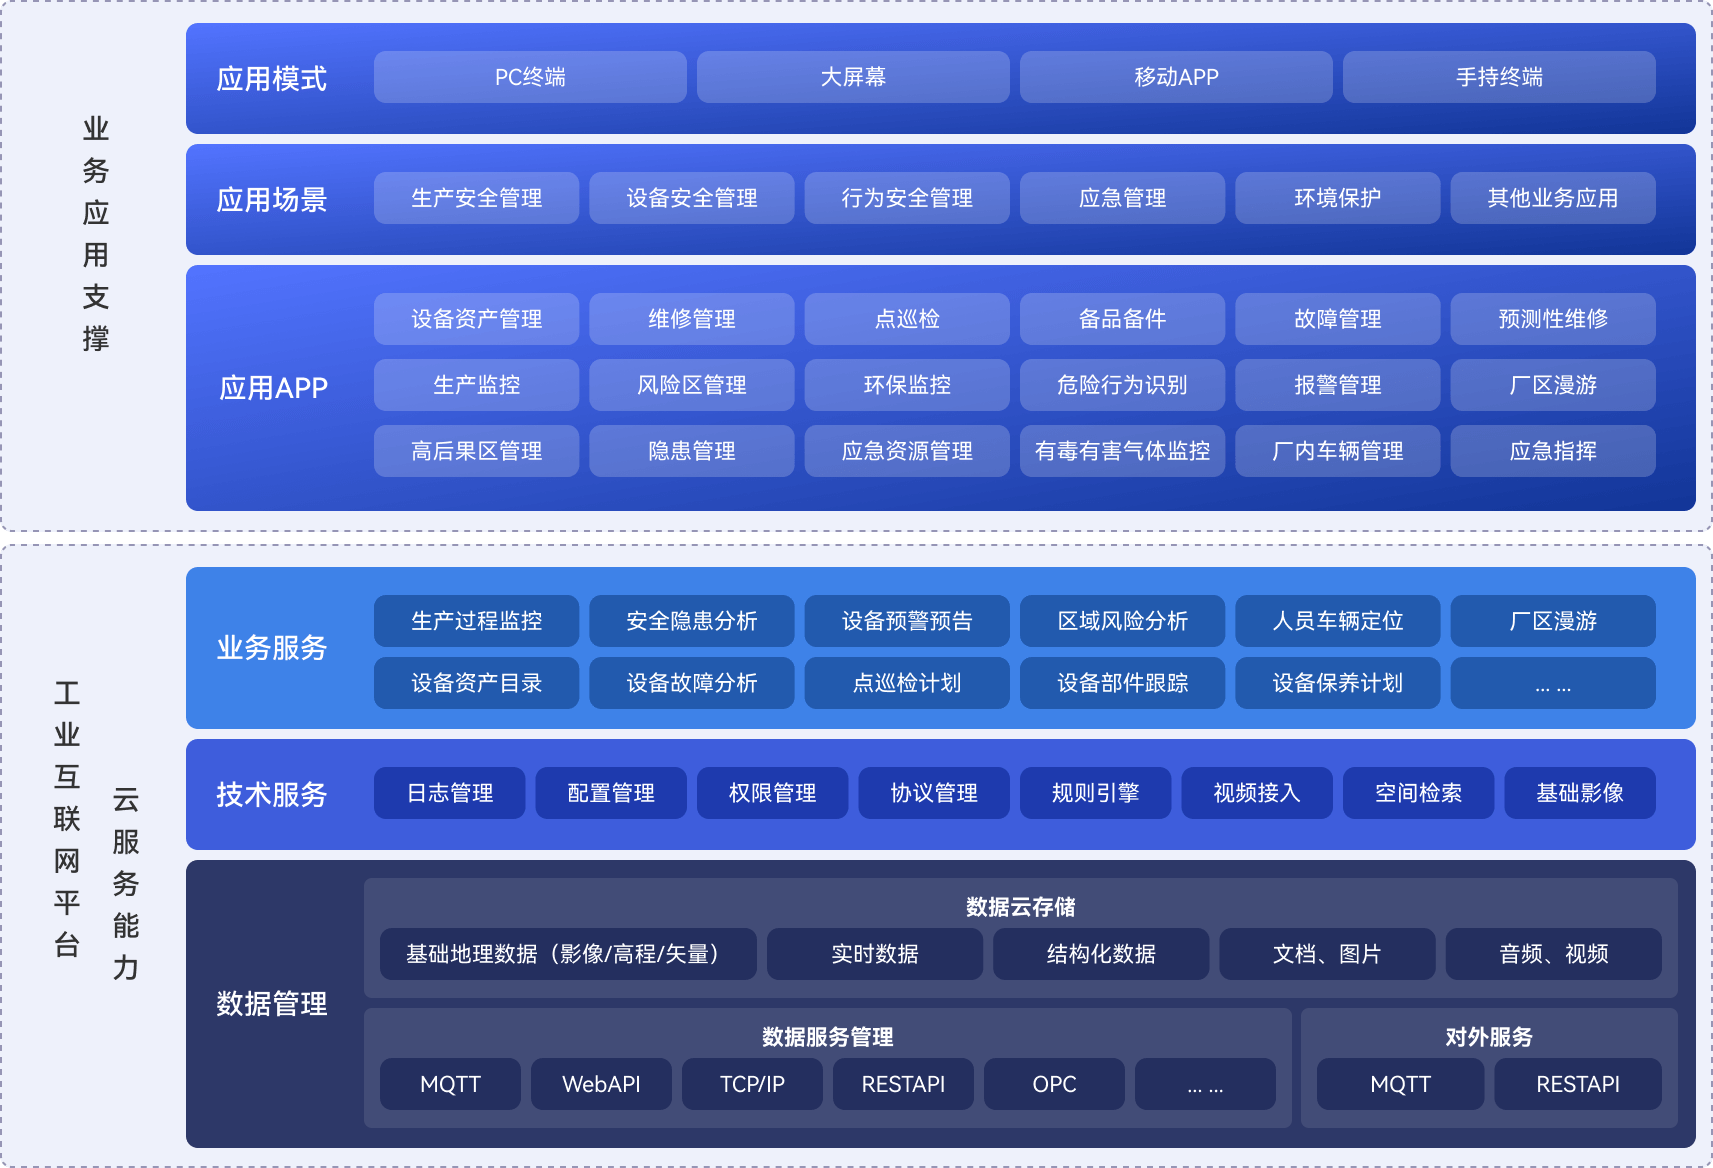Click the 维修管理 app box
The image size is (1713, 1168).
click(x=692, y=319)
